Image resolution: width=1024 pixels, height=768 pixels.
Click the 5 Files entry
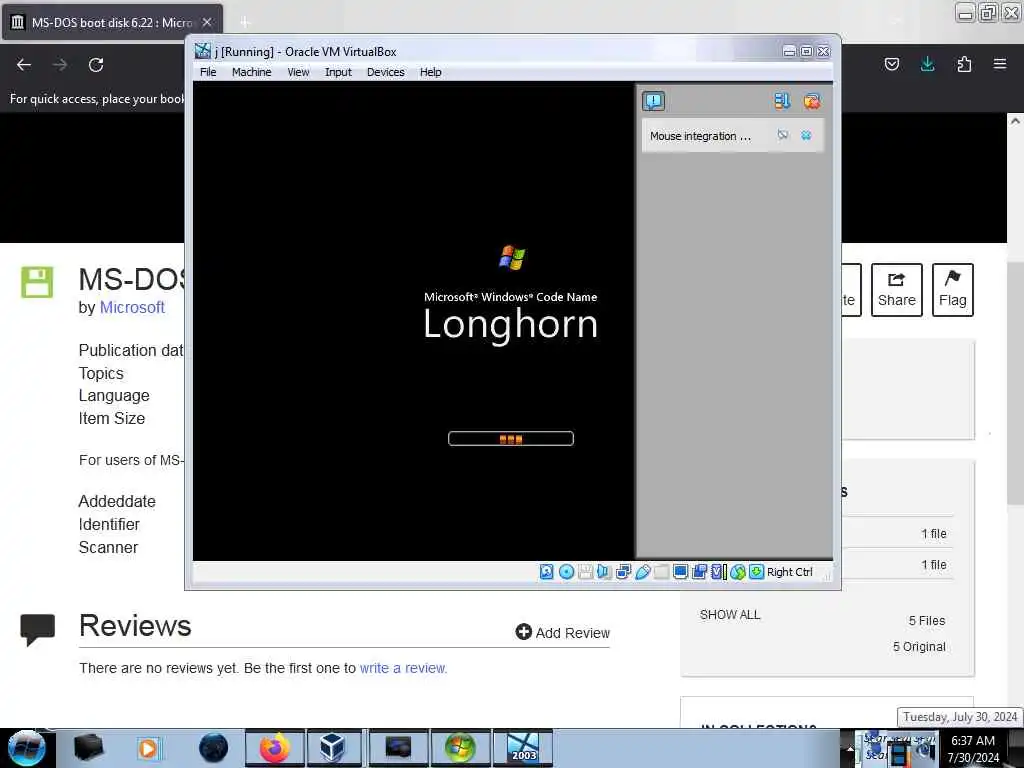927,620
